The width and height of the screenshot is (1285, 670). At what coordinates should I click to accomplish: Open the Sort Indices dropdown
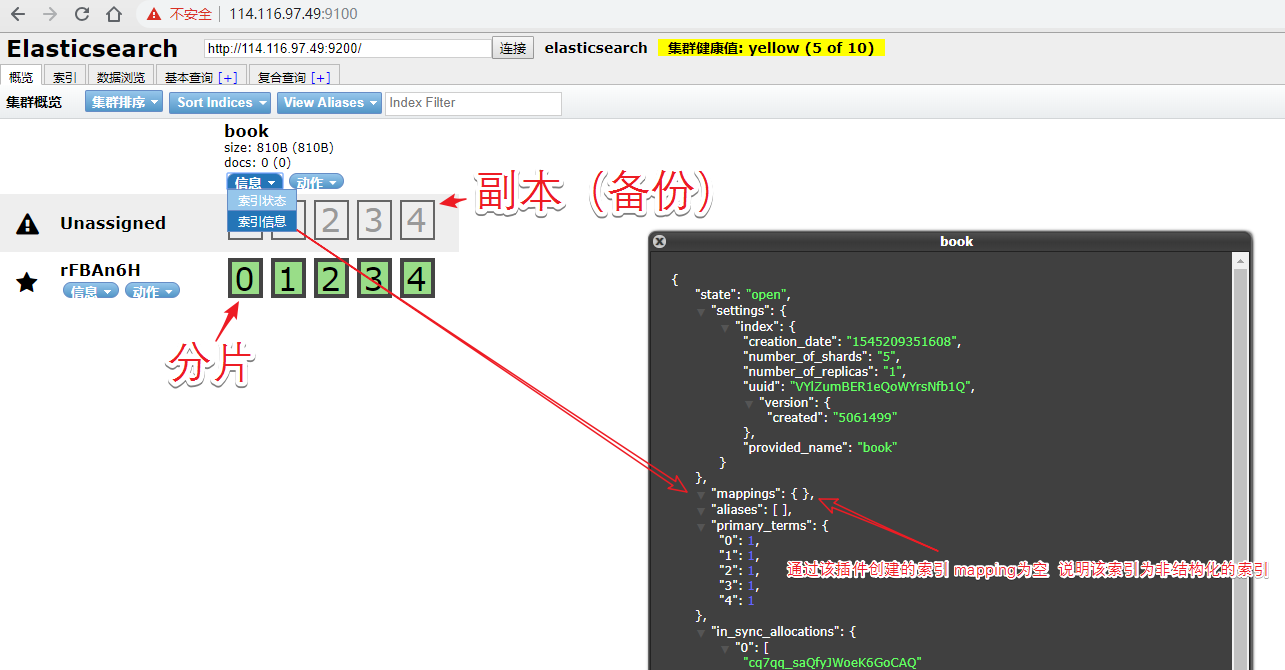(220, 102)
